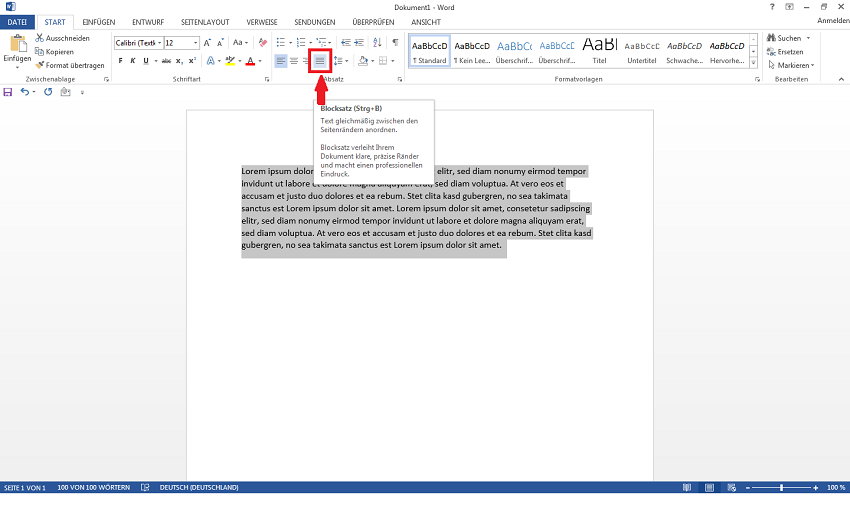
Task: Clear all formatting with the eraser icon
Action: point(263,43)
